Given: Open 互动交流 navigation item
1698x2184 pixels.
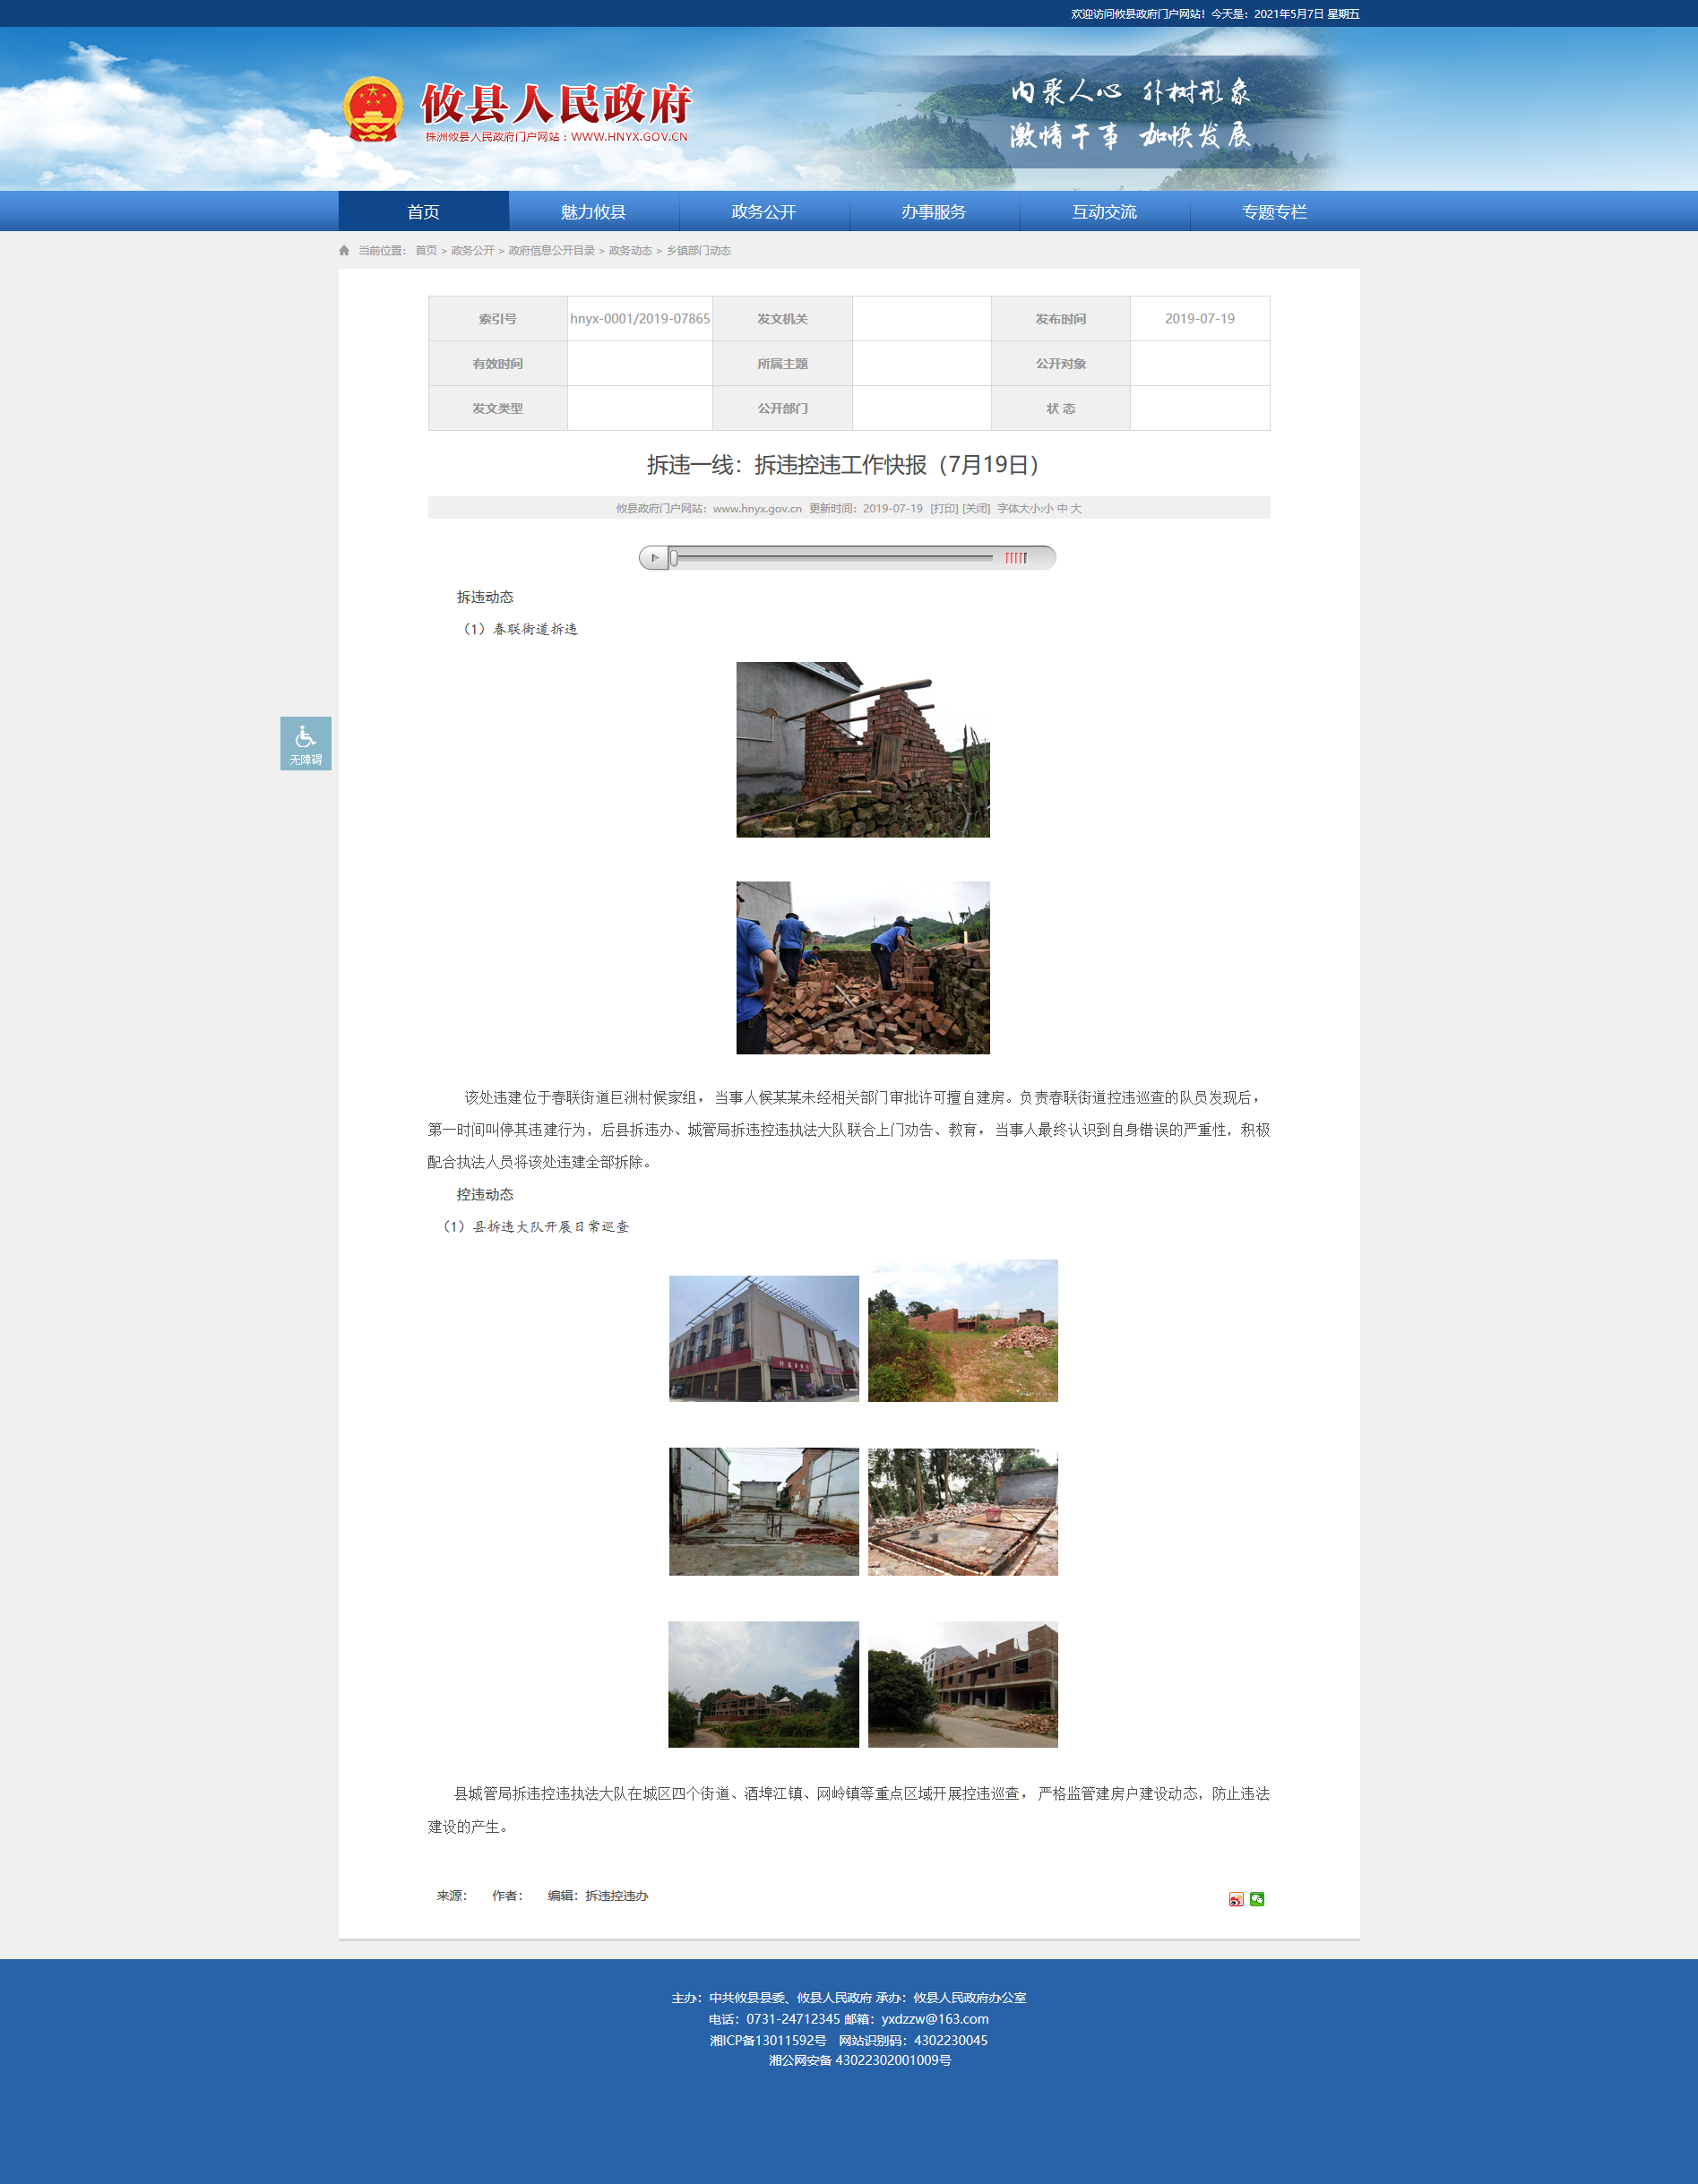Looking at the screenshot, I should (1105, 212).
